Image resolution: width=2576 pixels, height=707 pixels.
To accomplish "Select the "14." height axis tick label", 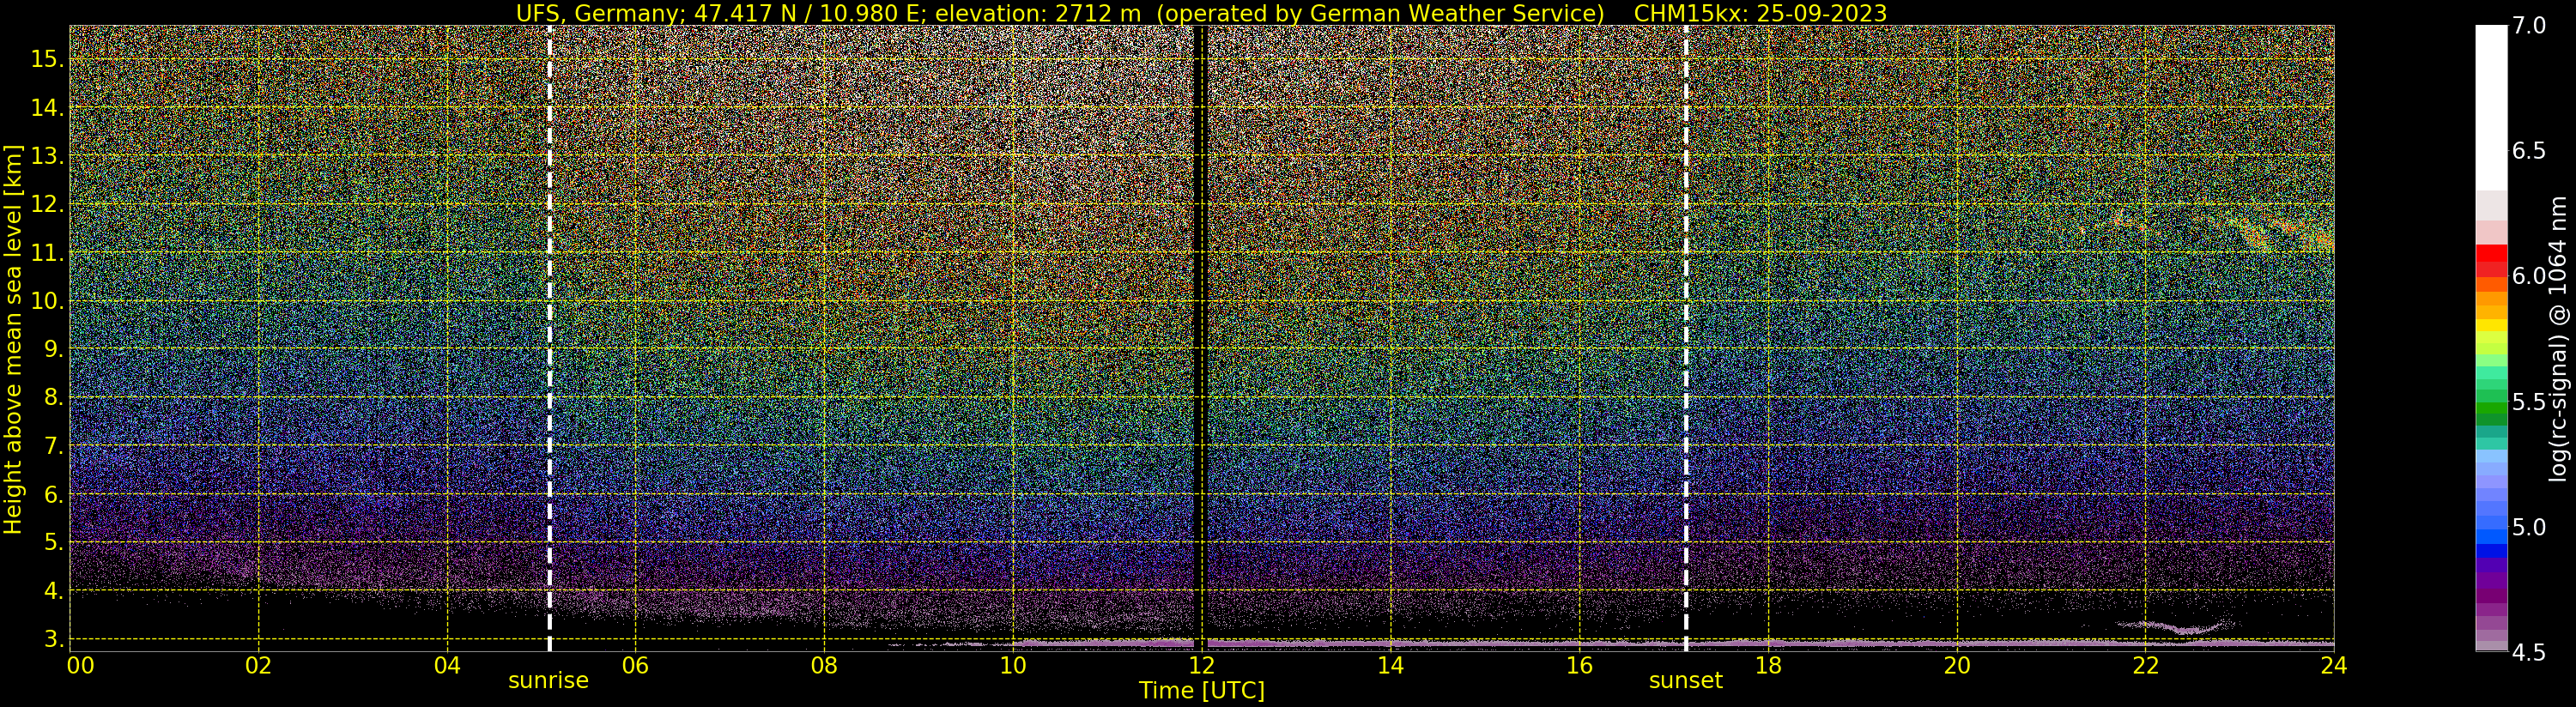I will pyautogui.click(x=47, y=108).
